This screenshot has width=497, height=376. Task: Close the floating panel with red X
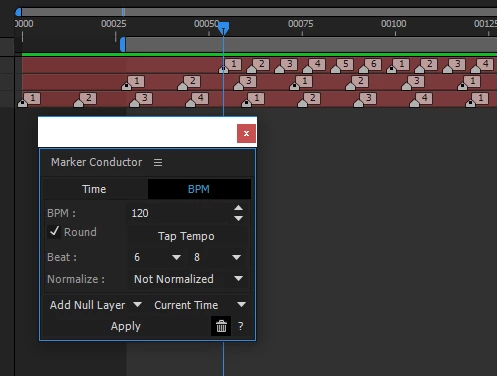coord(246,133)
